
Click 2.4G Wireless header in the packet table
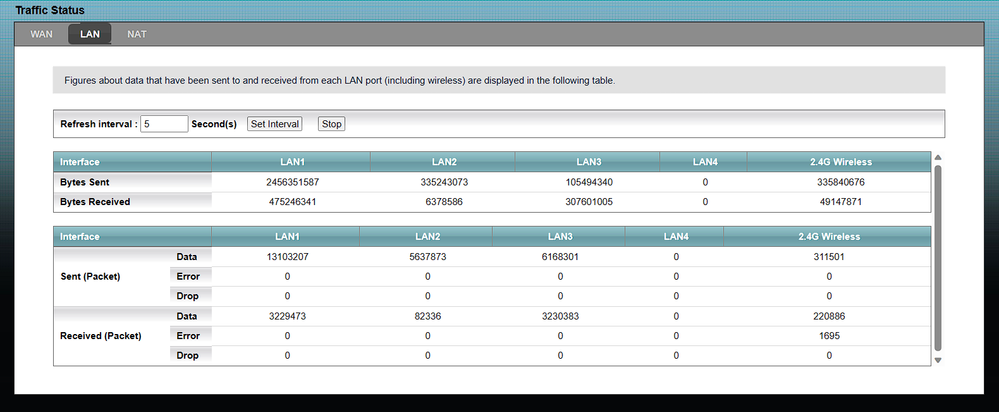[x=830, y=237]
